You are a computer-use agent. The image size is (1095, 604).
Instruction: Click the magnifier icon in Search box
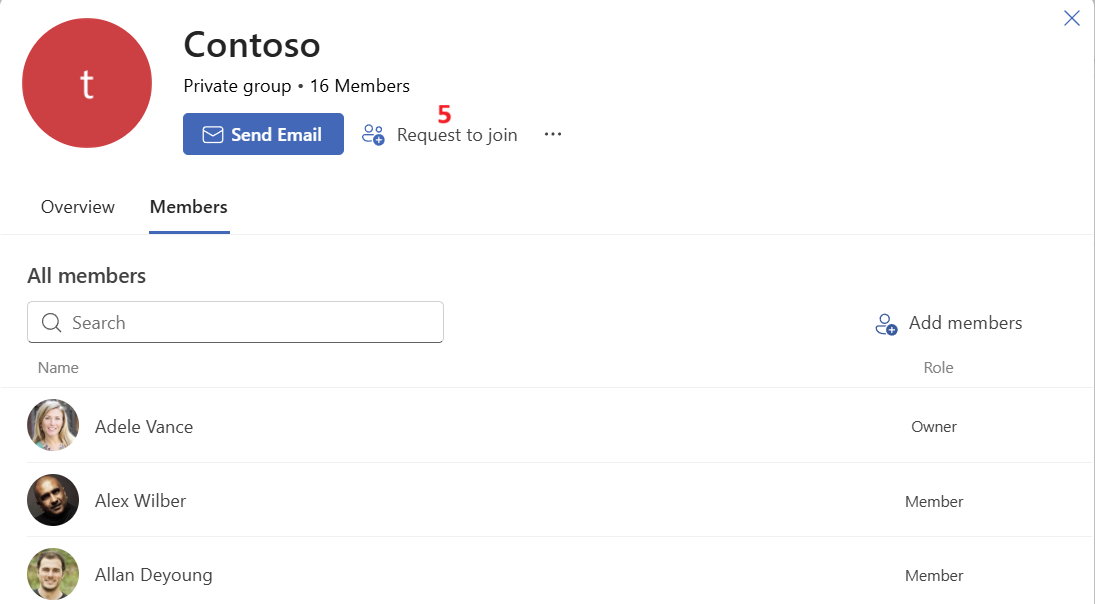52,323
